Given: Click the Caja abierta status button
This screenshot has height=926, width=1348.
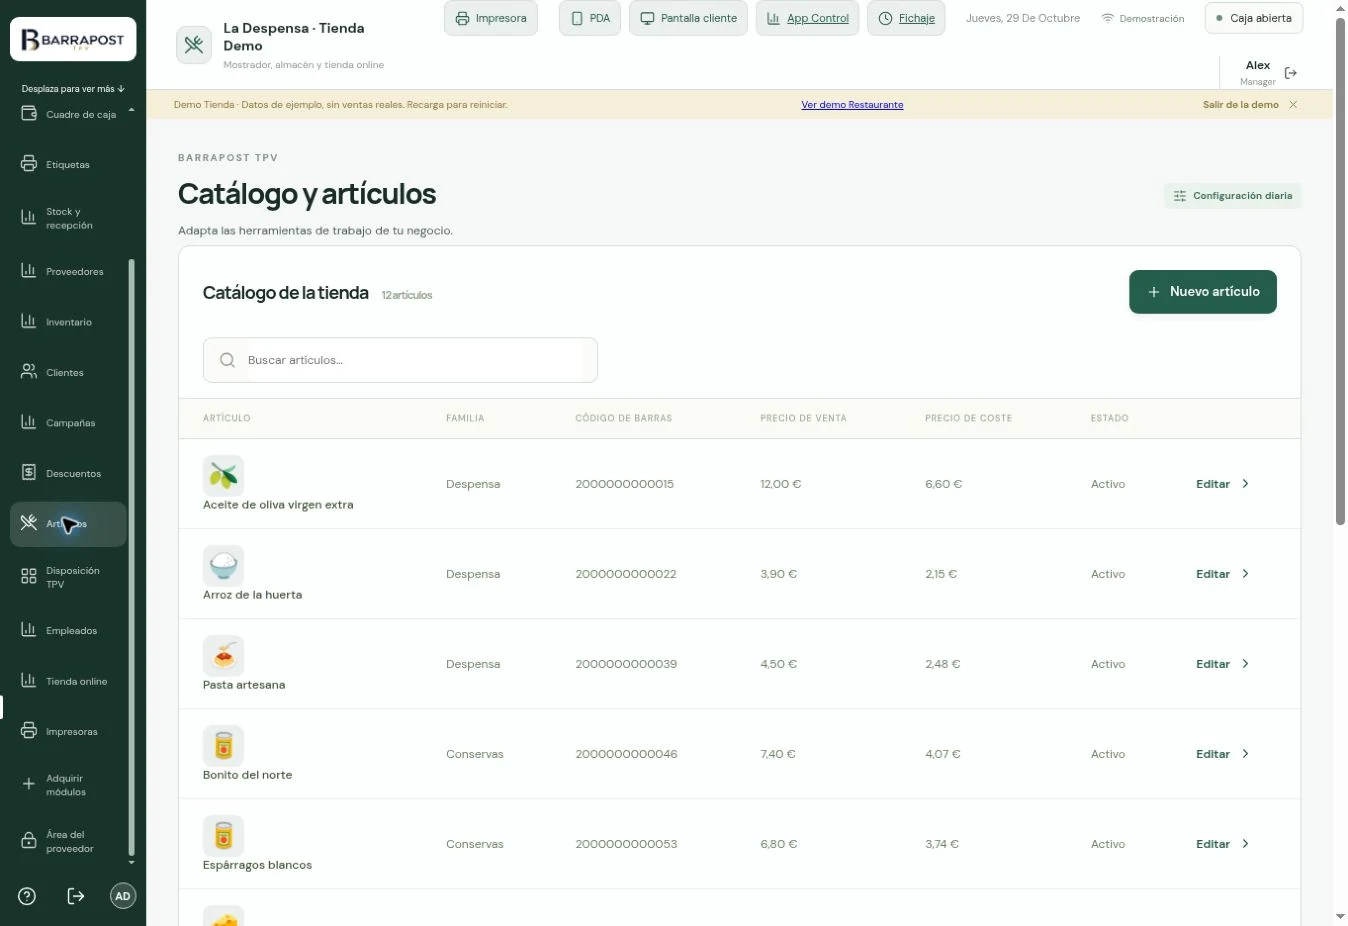Looking at the screenshot, I should coord(1254,18).
